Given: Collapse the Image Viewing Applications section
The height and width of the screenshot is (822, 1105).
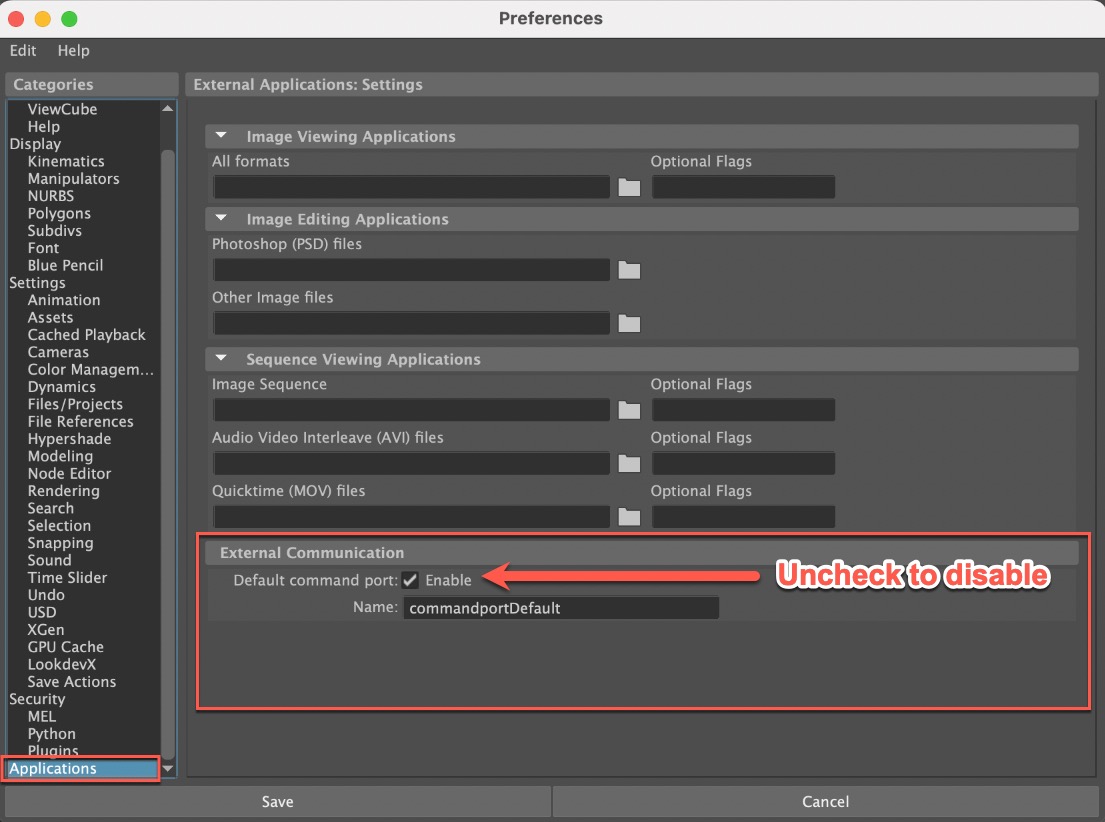Looking at the screenshot, I should pos(220,136).
